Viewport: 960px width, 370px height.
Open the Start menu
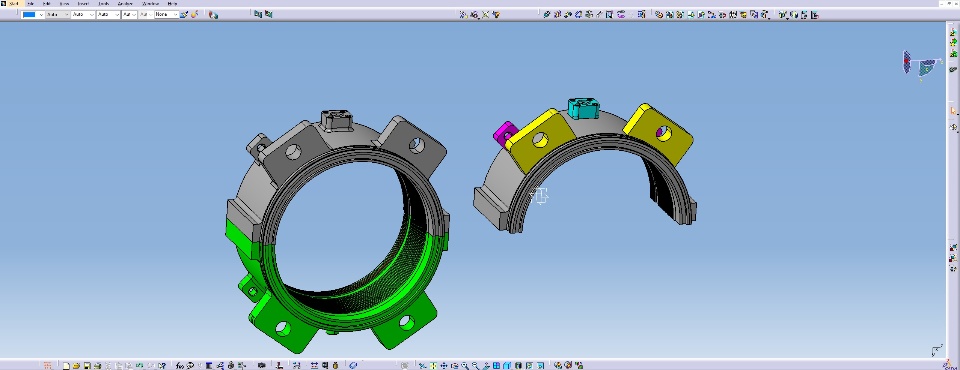(x=14, y=4)
